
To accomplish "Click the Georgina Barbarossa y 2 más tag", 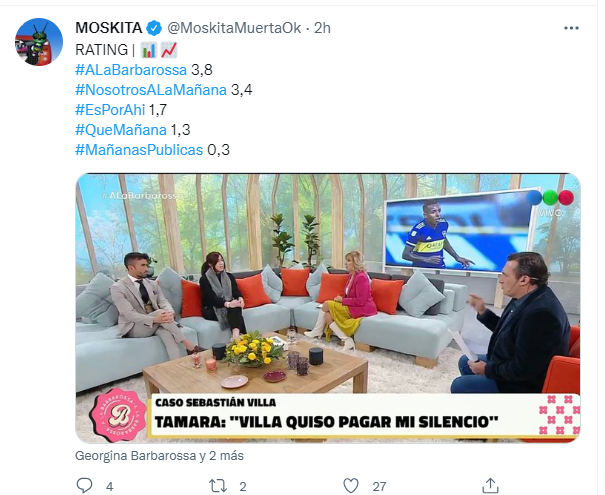I will pos(159,456).
